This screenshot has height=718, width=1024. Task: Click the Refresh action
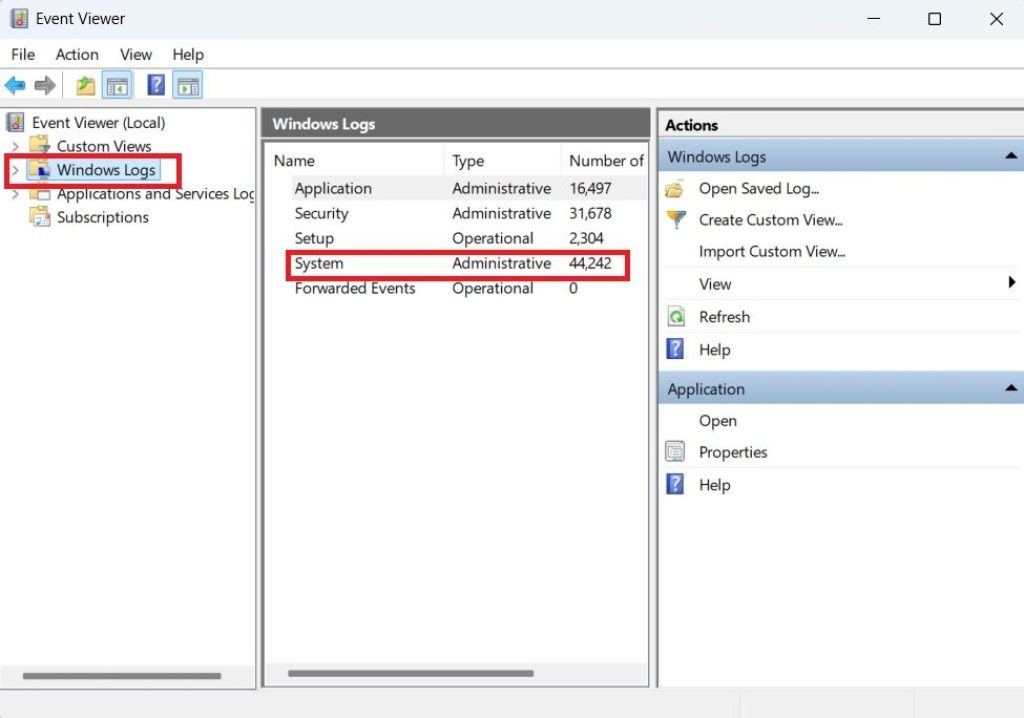(x=724, y=317)
